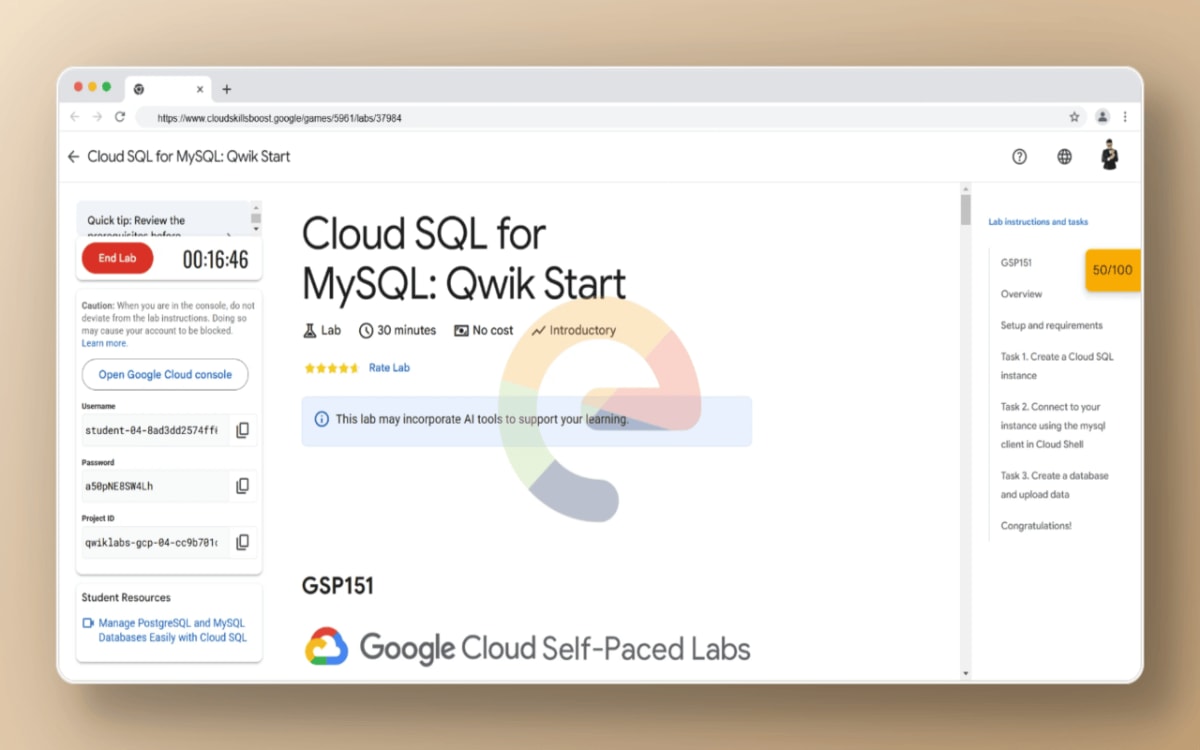Open Chrome's three-dot menu
This screenshot has width=1200, height=750.
click(1124, 117)
